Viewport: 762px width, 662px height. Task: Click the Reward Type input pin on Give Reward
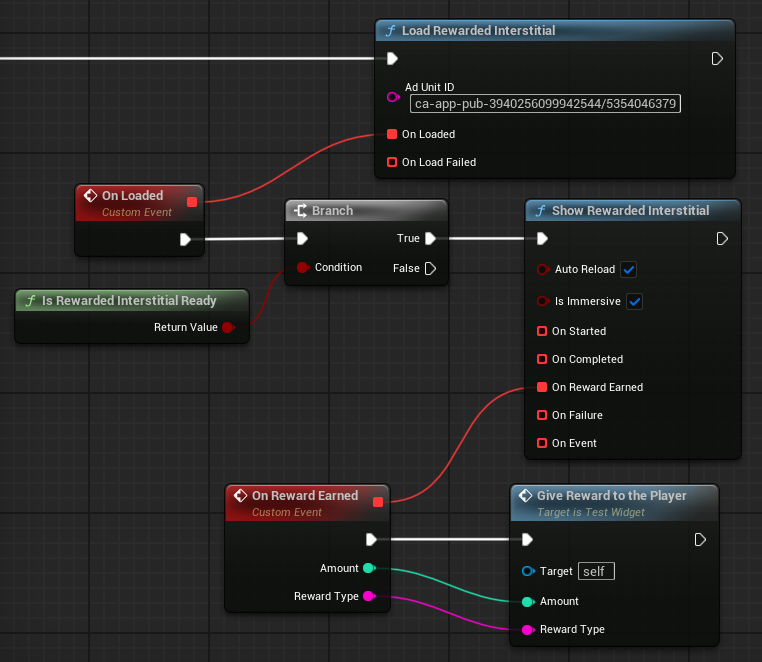(527, 630)
